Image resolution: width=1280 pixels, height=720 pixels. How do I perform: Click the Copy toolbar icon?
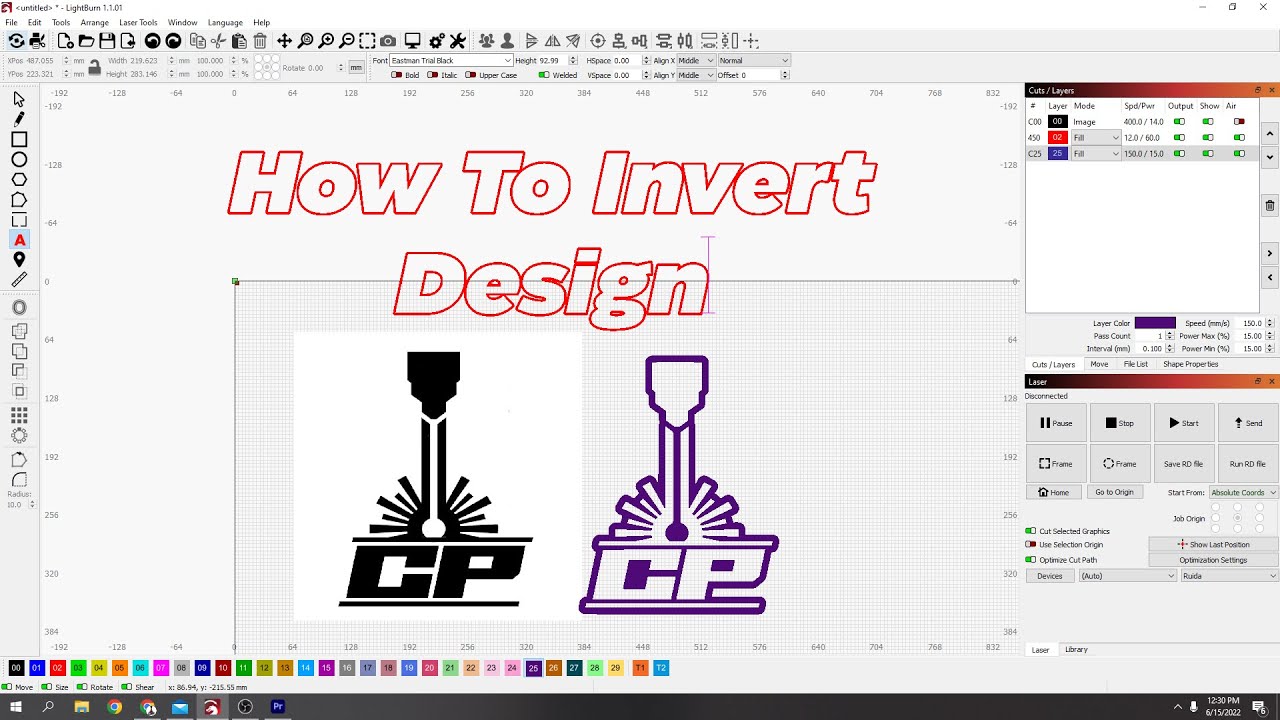198,41
